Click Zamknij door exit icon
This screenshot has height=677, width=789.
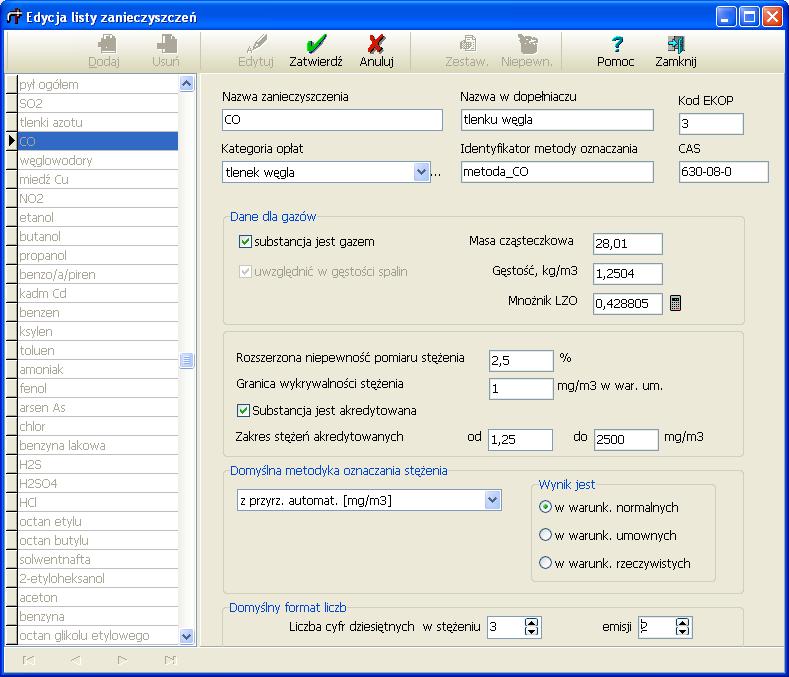676,51
